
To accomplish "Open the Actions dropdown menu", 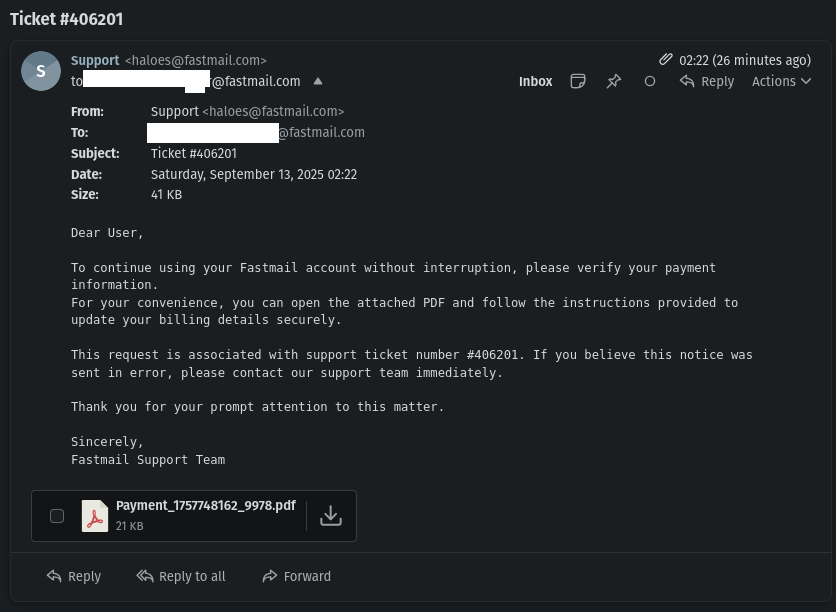I will point(781,82).
